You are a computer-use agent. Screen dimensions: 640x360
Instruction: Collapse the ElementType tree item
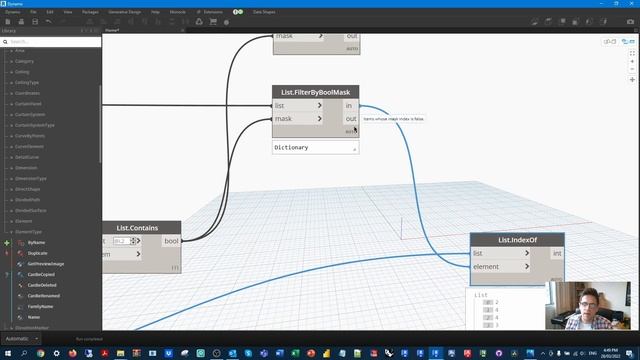(x=28, y=232)
